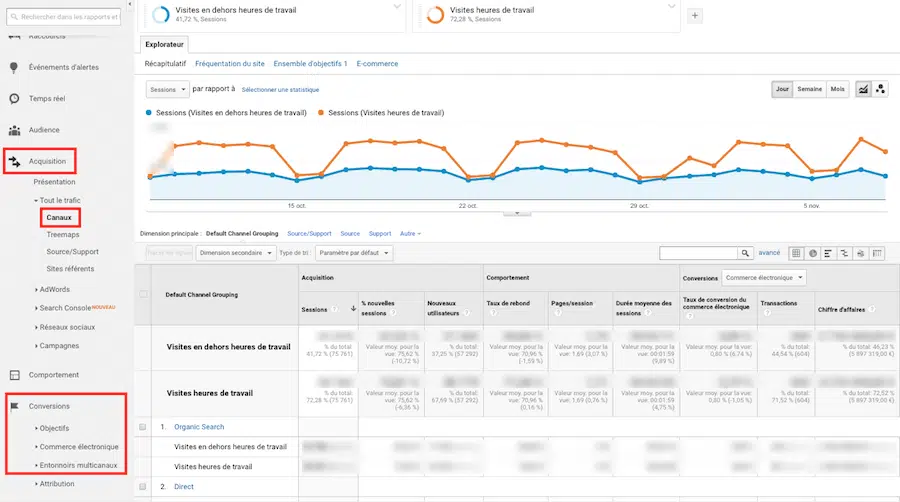Open the Temps réel clock icon
The width and height of the screenshot is (900, 502).
14,99
